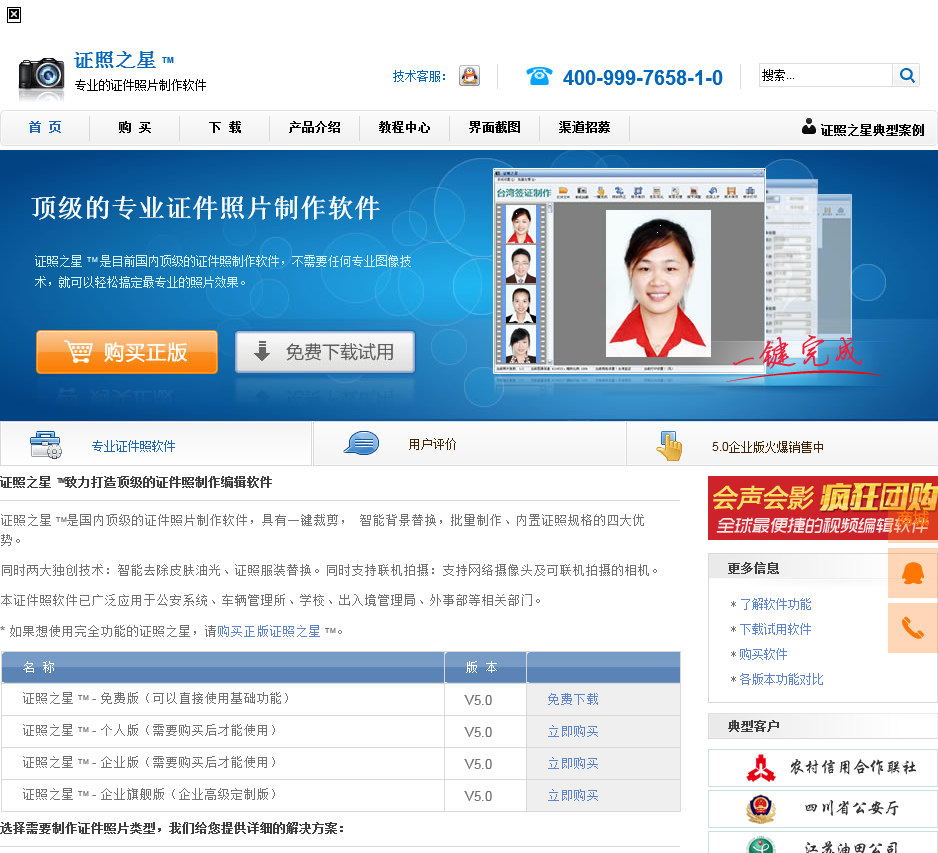Click the 免费下载试用 button

tap(325, 352)
